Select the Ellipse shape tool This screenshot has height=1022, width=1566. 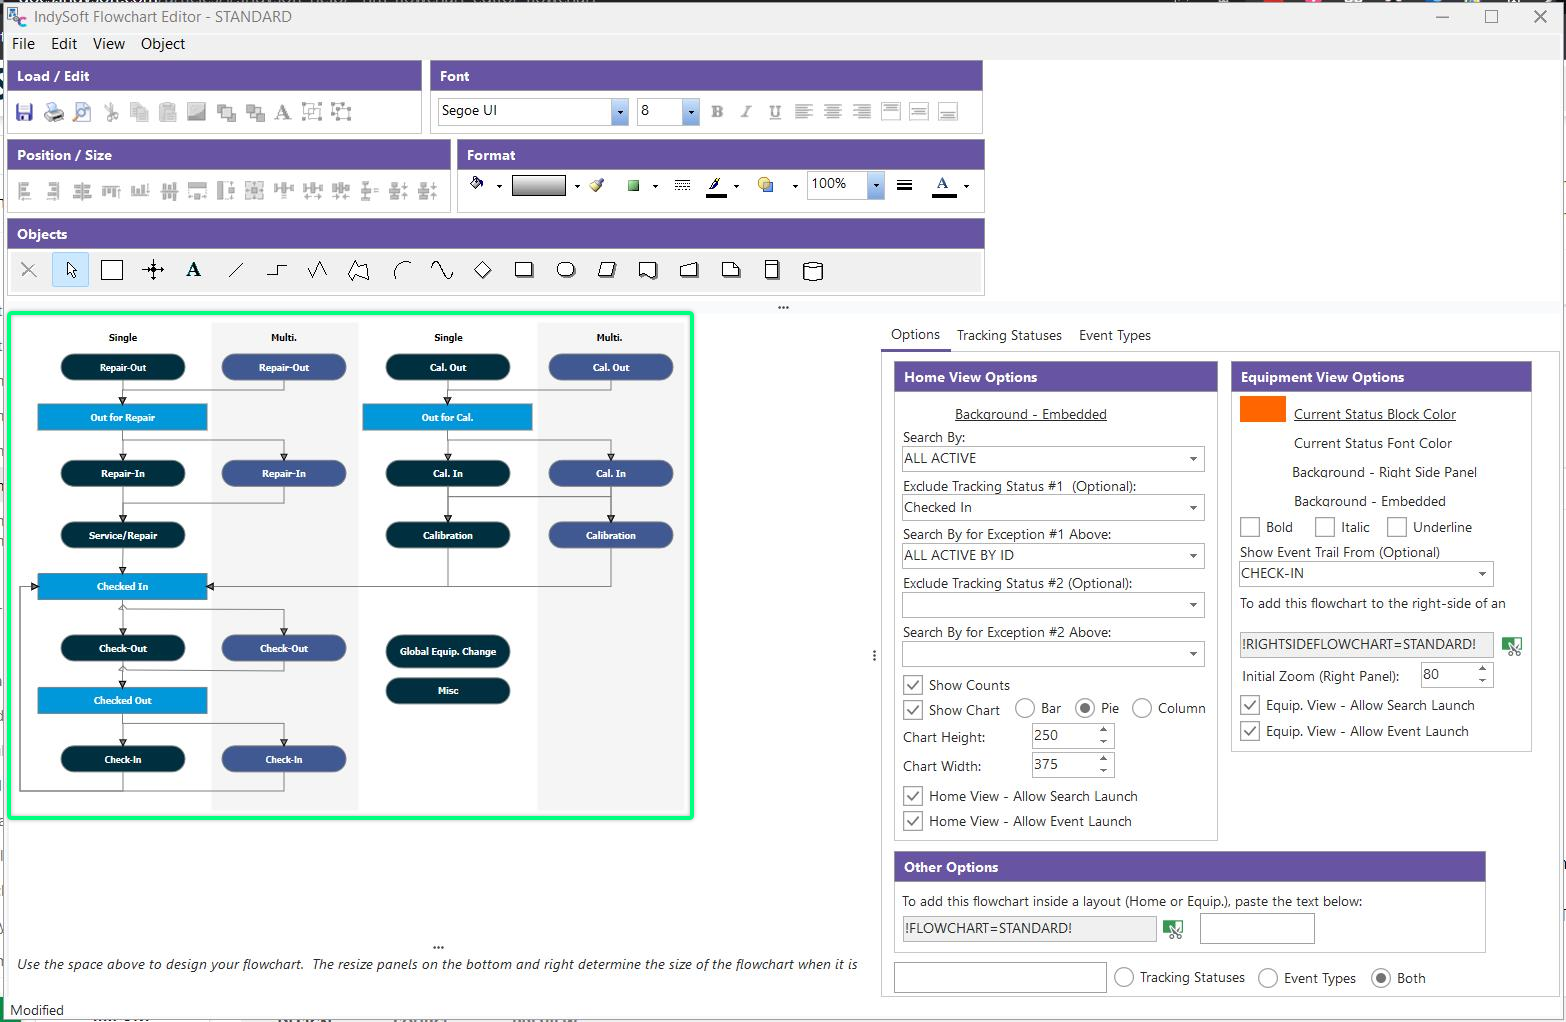pos(566,270)
